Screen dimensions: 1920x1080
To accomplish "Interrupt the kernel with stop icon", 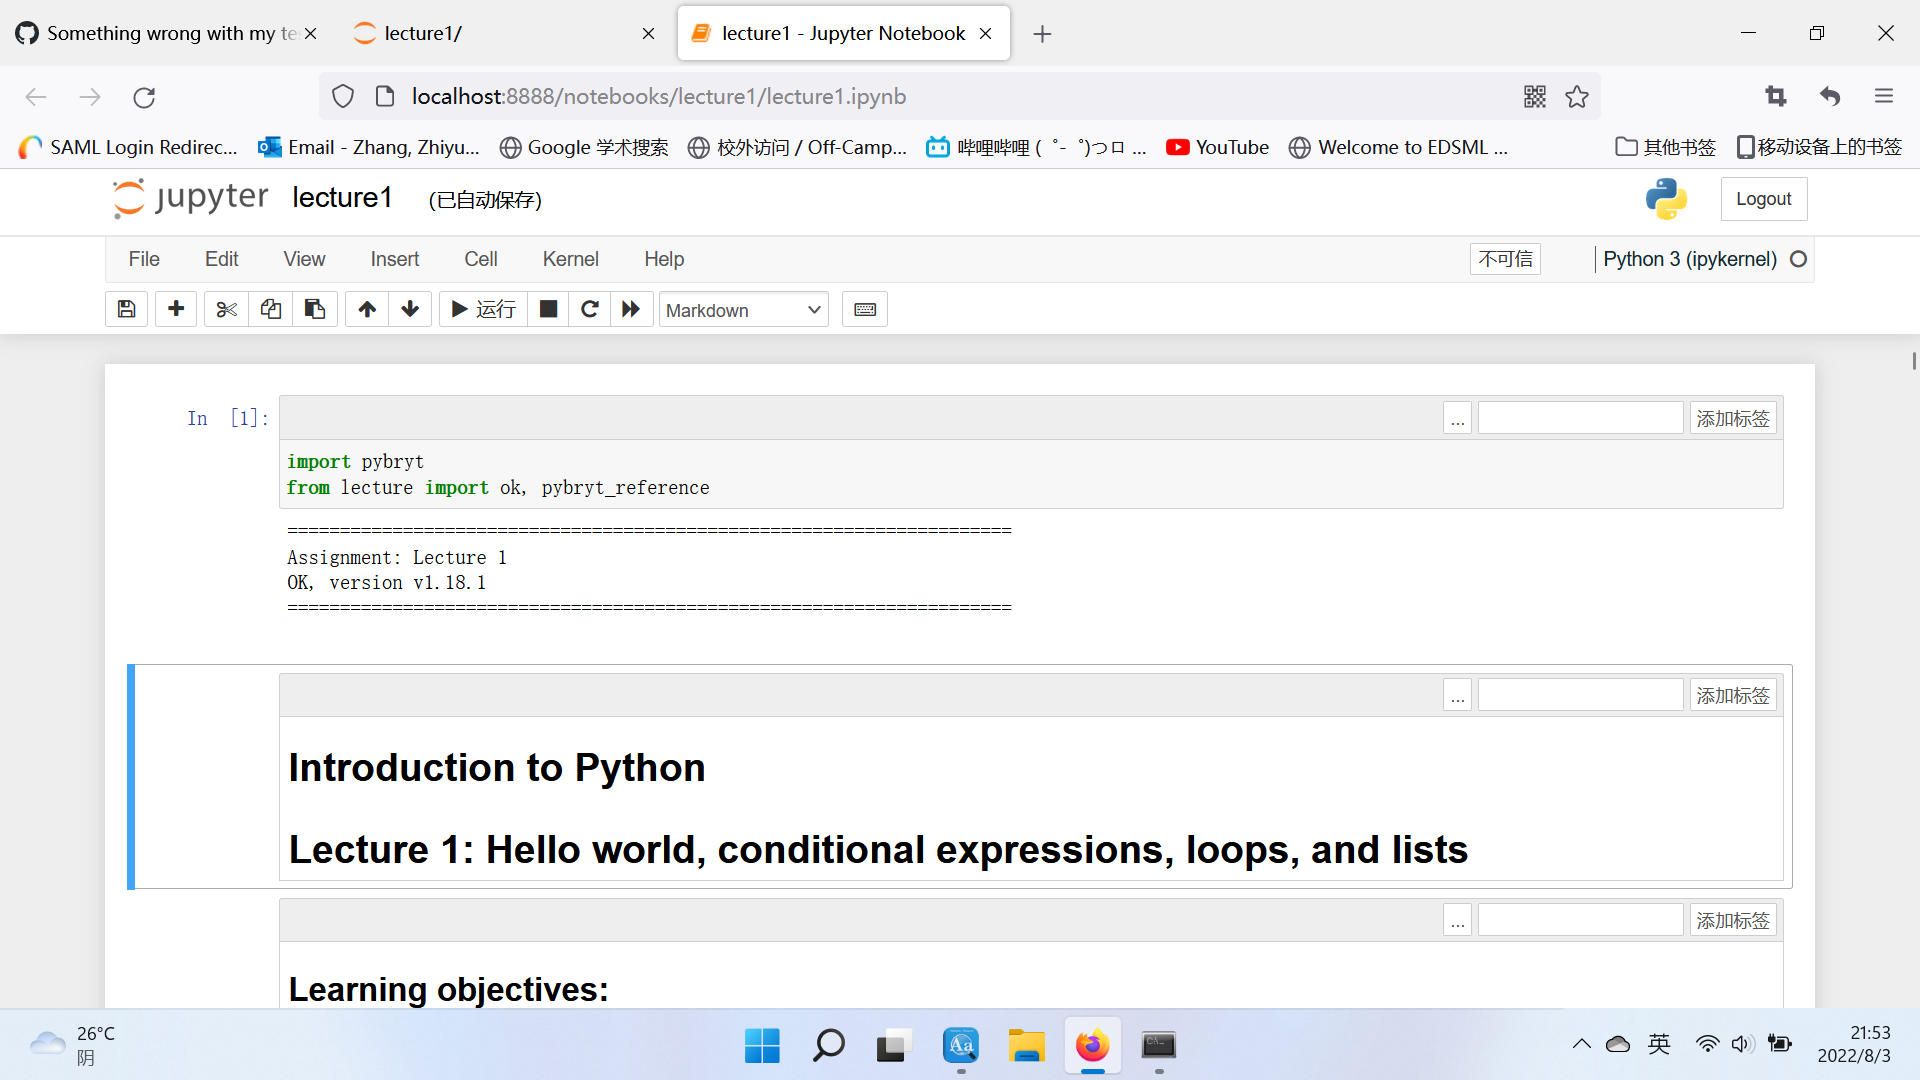I will (x=548, y=309).
